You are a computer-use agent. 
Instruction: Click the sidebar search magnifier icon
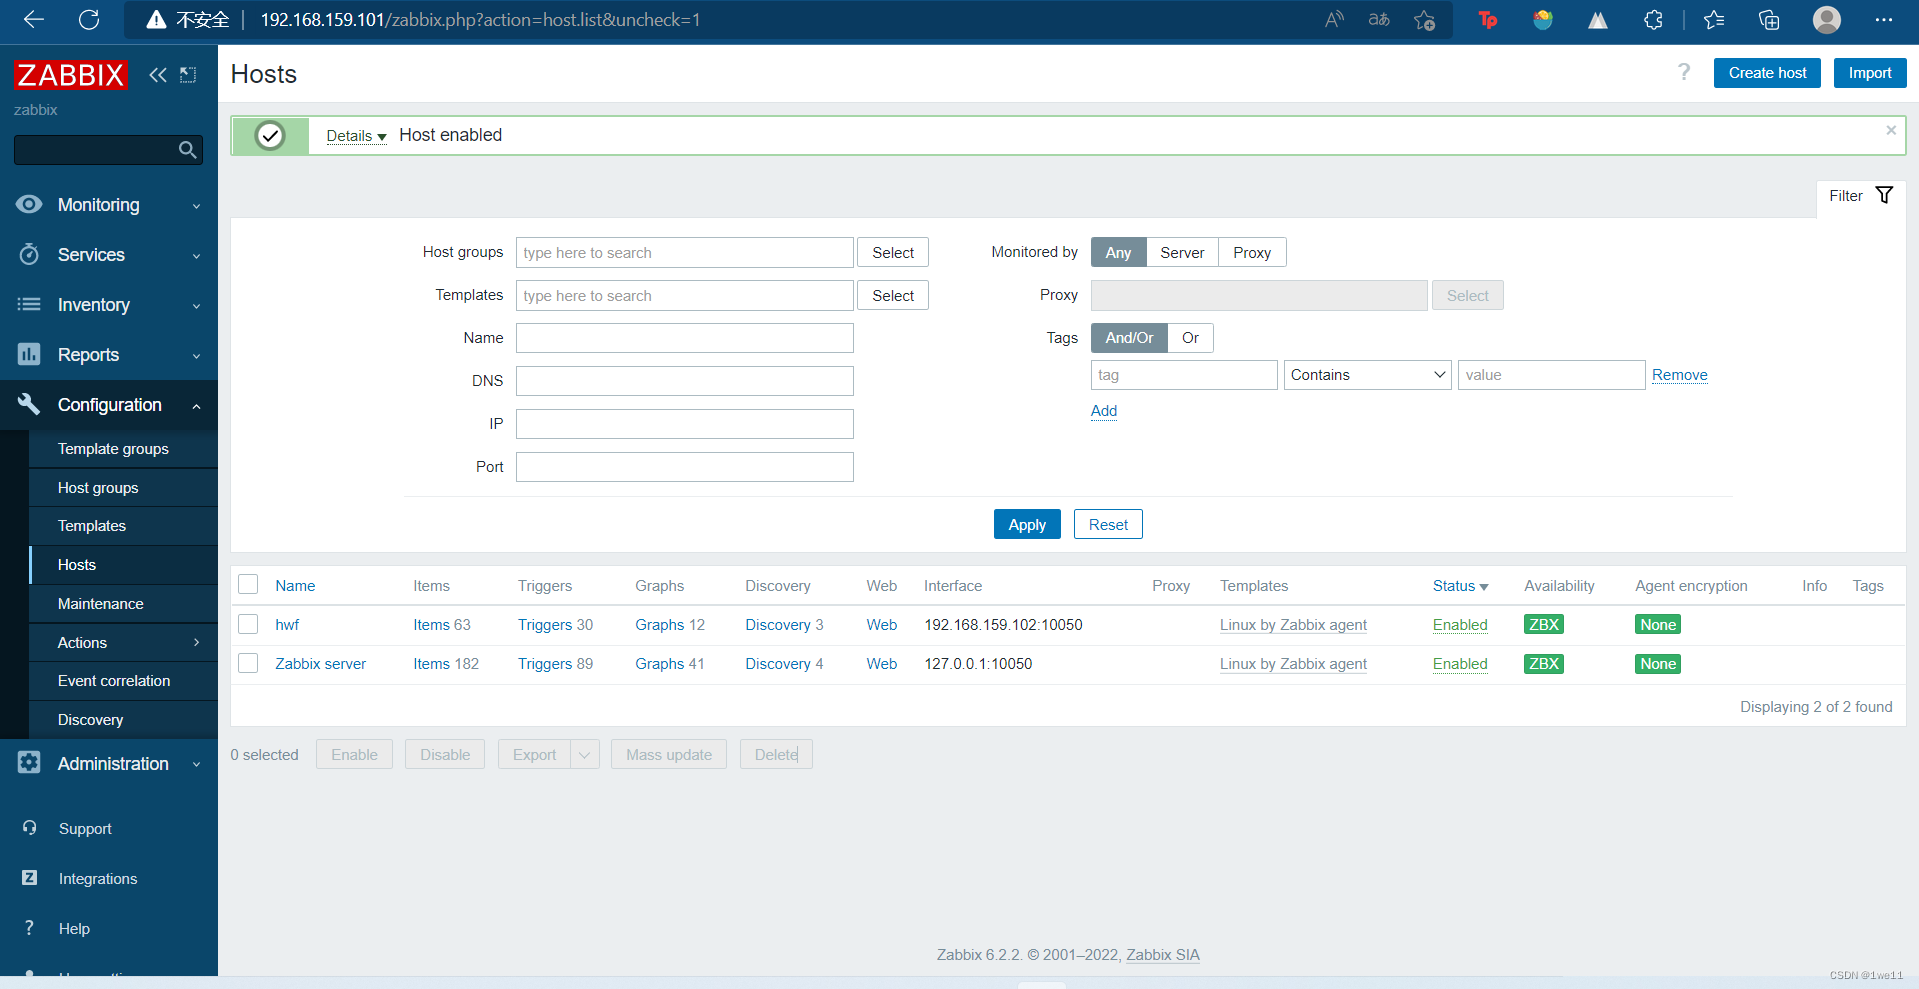click(x=187, y=150)
